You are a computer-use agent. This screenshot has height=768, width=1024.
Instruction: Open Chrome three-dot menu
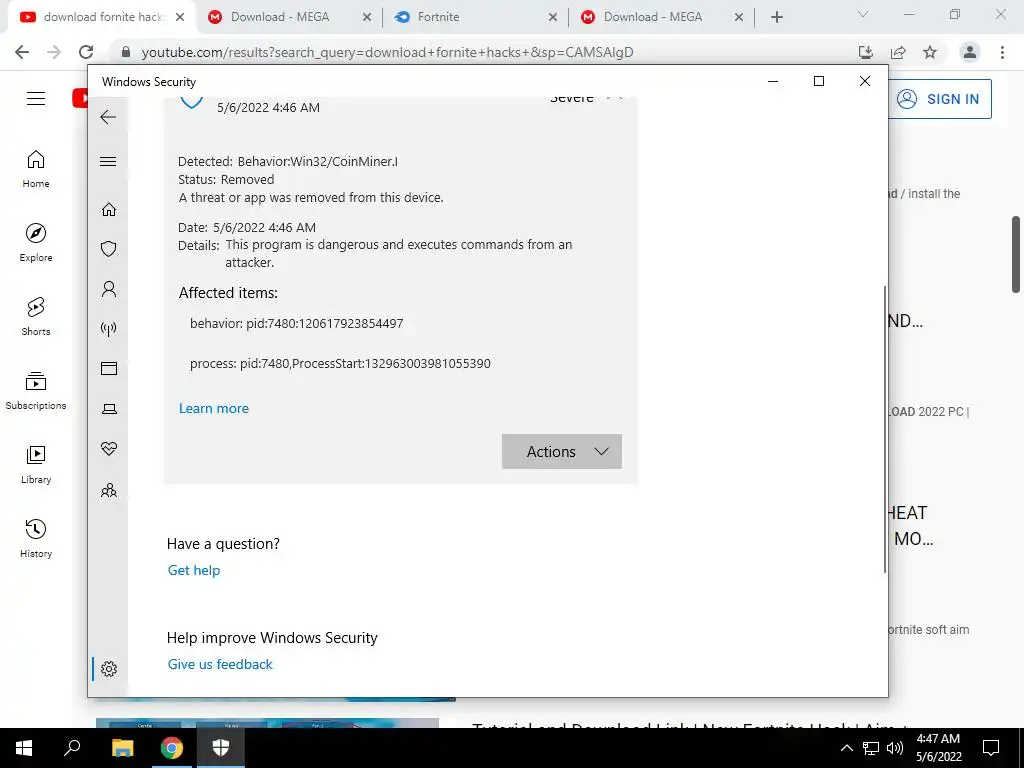[1002, 52]
